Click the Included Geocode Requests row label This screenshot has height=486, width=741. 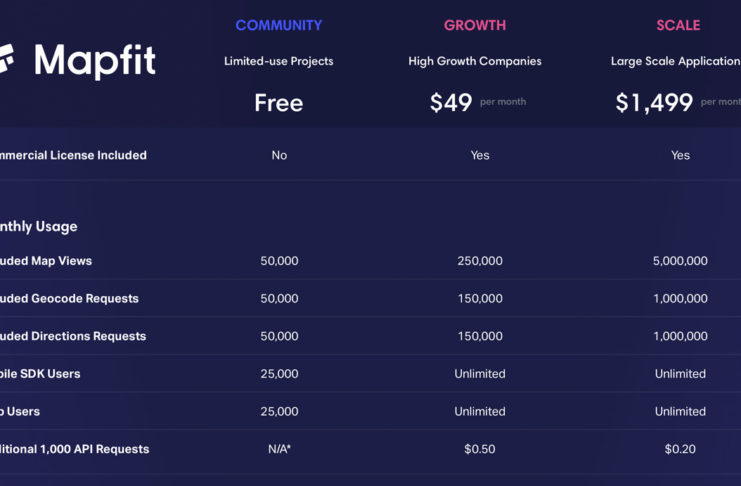69,298
